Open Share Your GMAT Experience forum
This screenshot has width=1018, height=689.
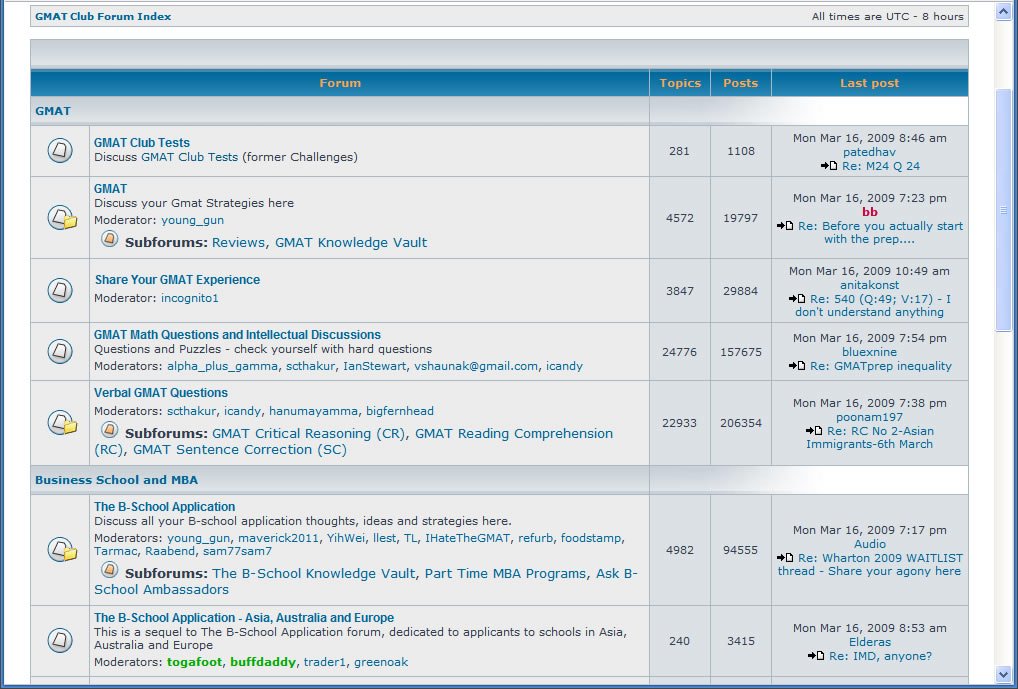pos(177,279)
